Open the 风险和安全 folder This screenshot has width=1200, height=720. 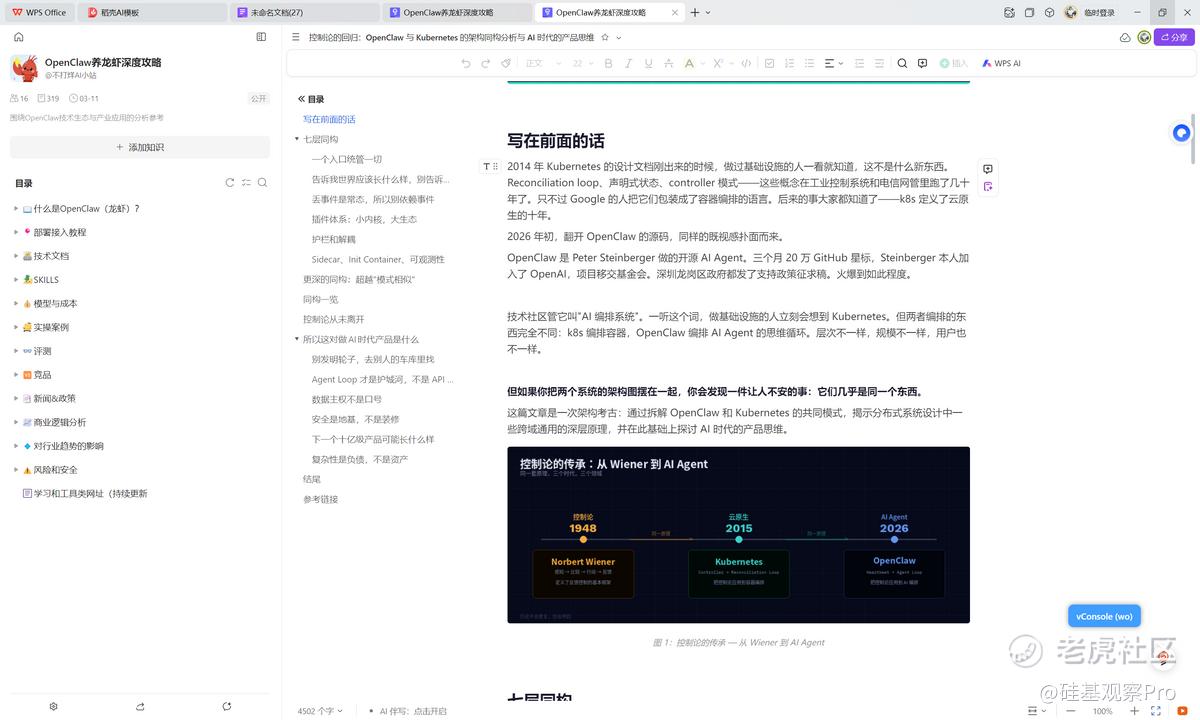[55, 470]
